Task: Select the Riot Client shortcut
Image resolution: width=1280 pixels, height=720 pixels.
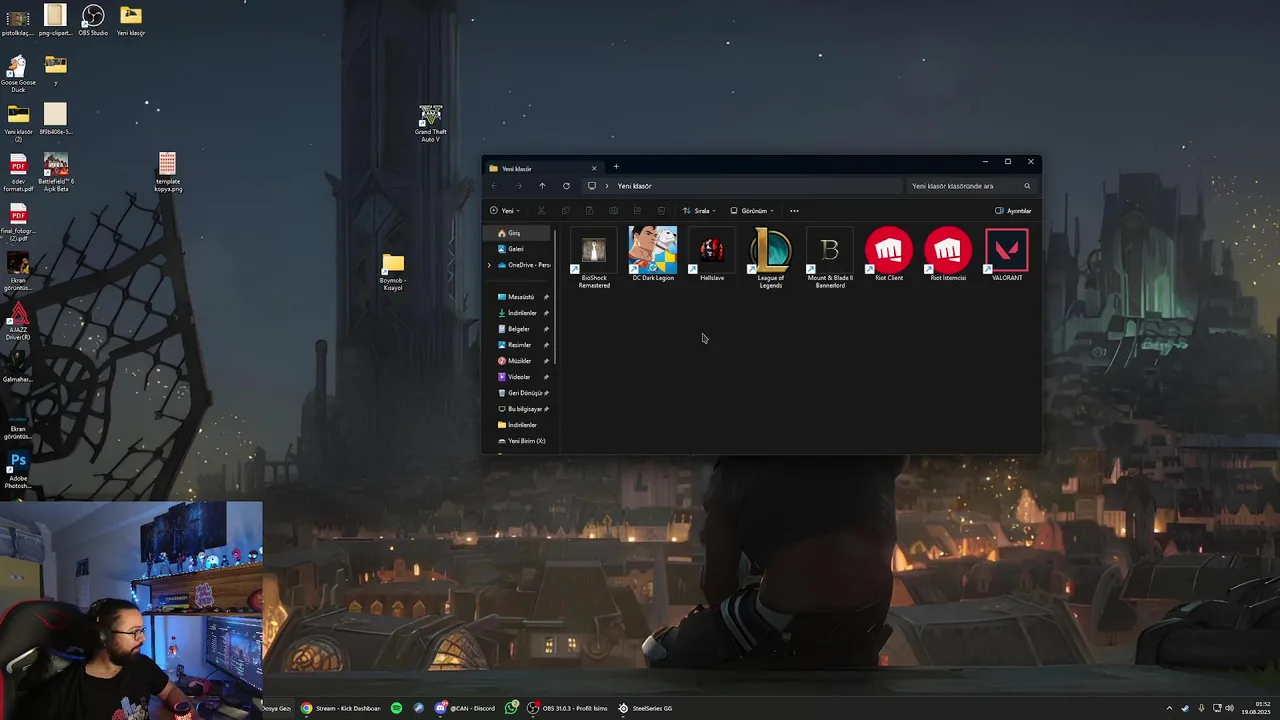Action: pos(889,255)
